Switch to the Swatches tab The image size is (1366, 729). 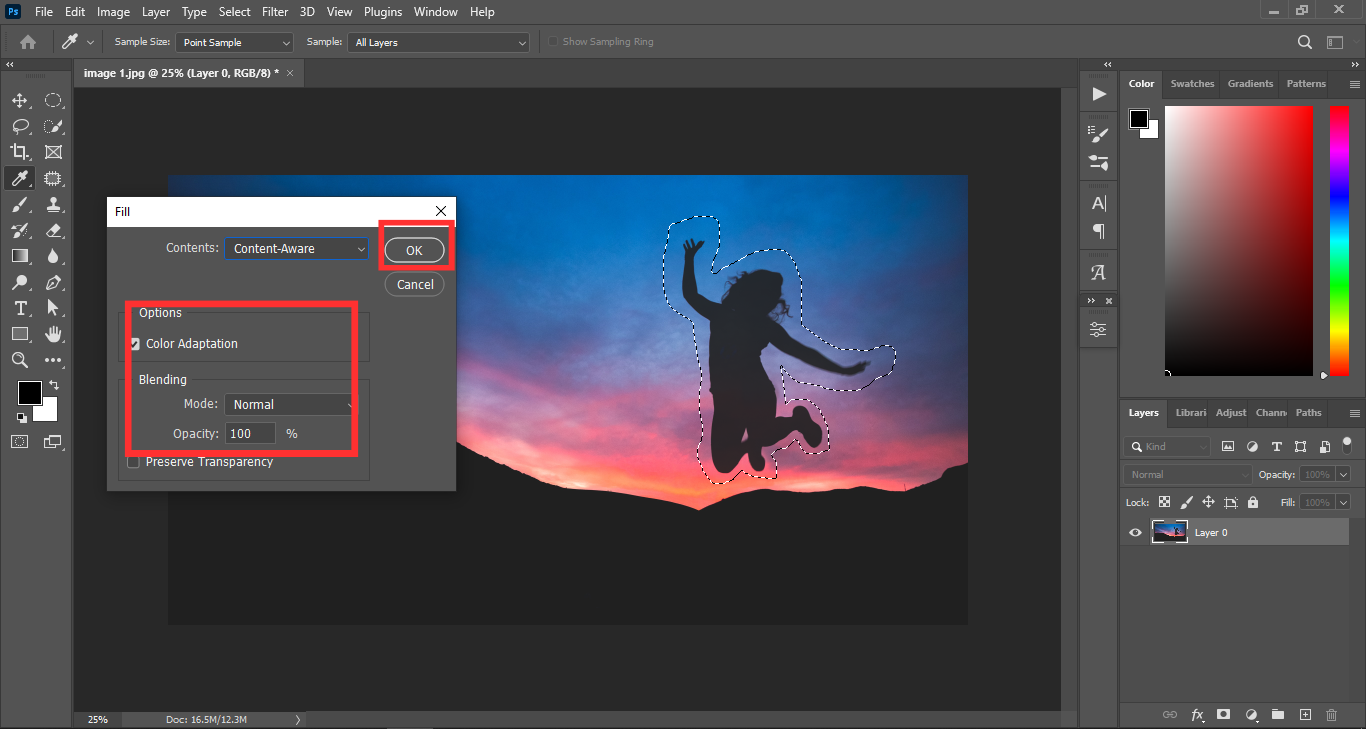[1192, 84]
